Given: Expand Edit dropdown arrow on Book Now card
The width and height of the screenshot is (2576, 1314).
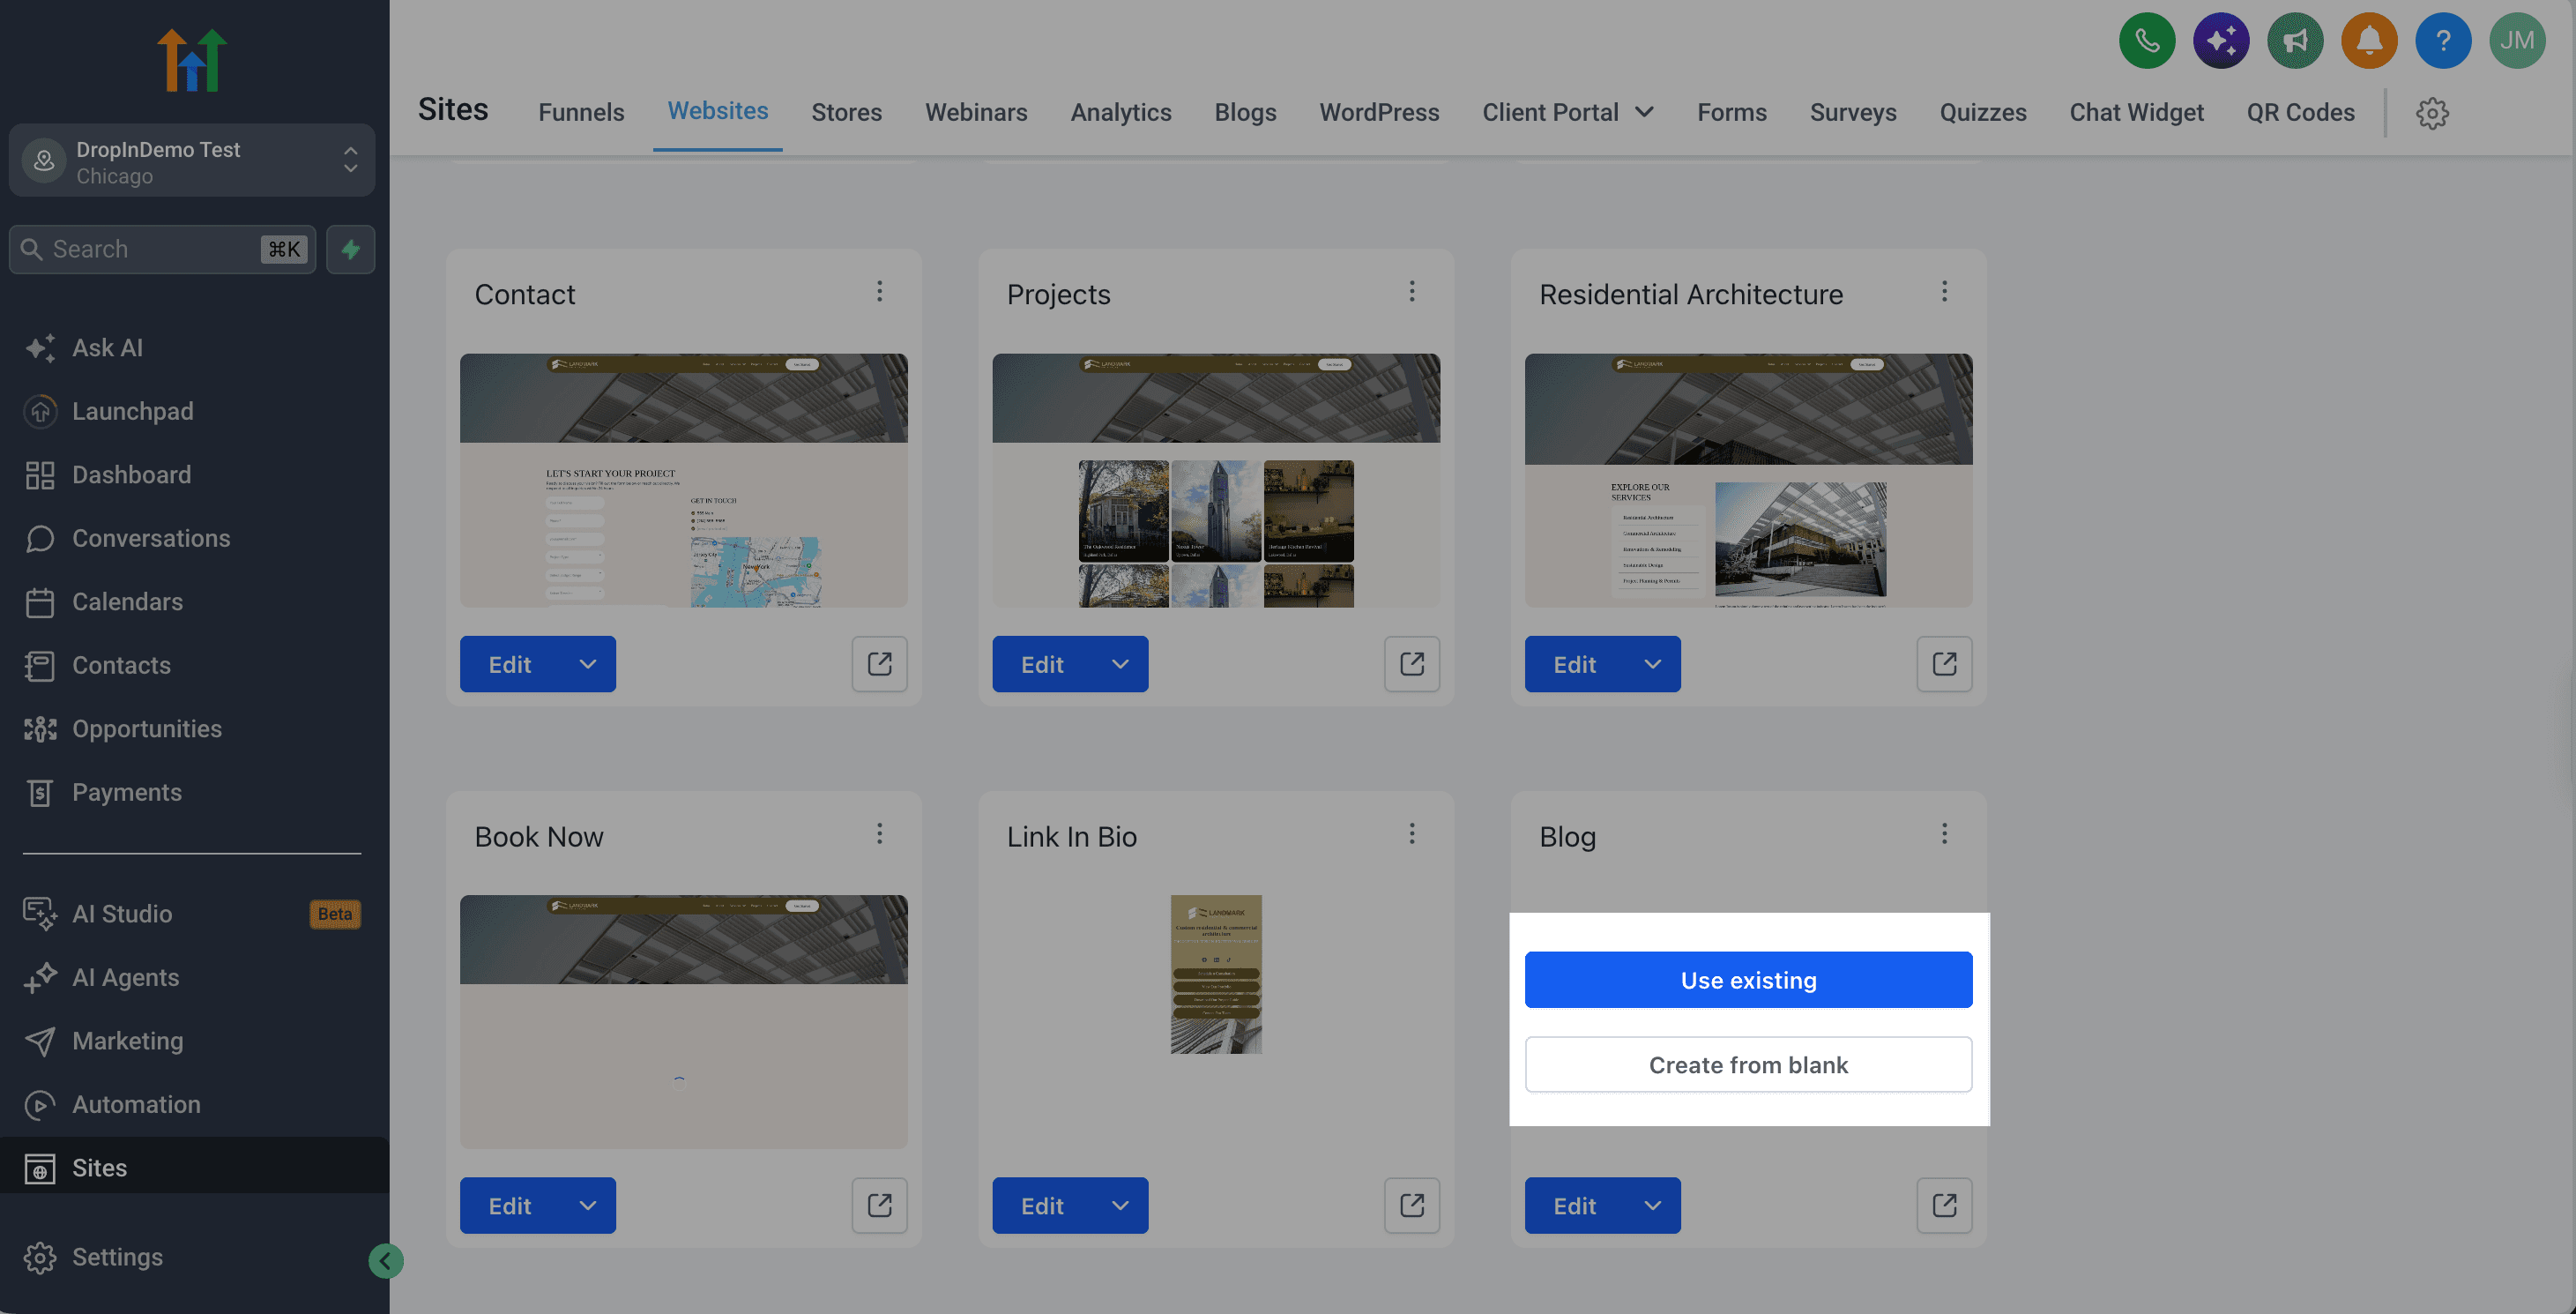Looking at the screenshot, I should click(x=588, y=1206).
